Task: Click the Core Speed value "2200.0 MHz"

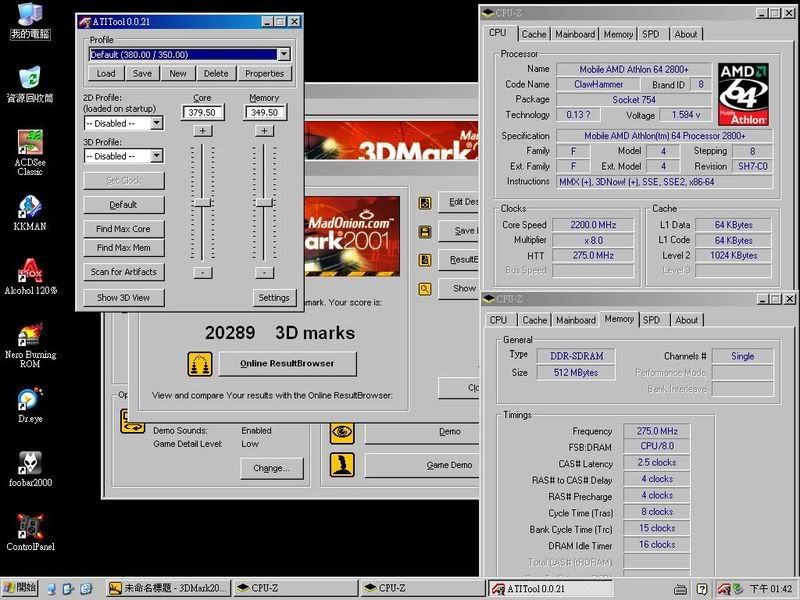Action: (593, 225)
